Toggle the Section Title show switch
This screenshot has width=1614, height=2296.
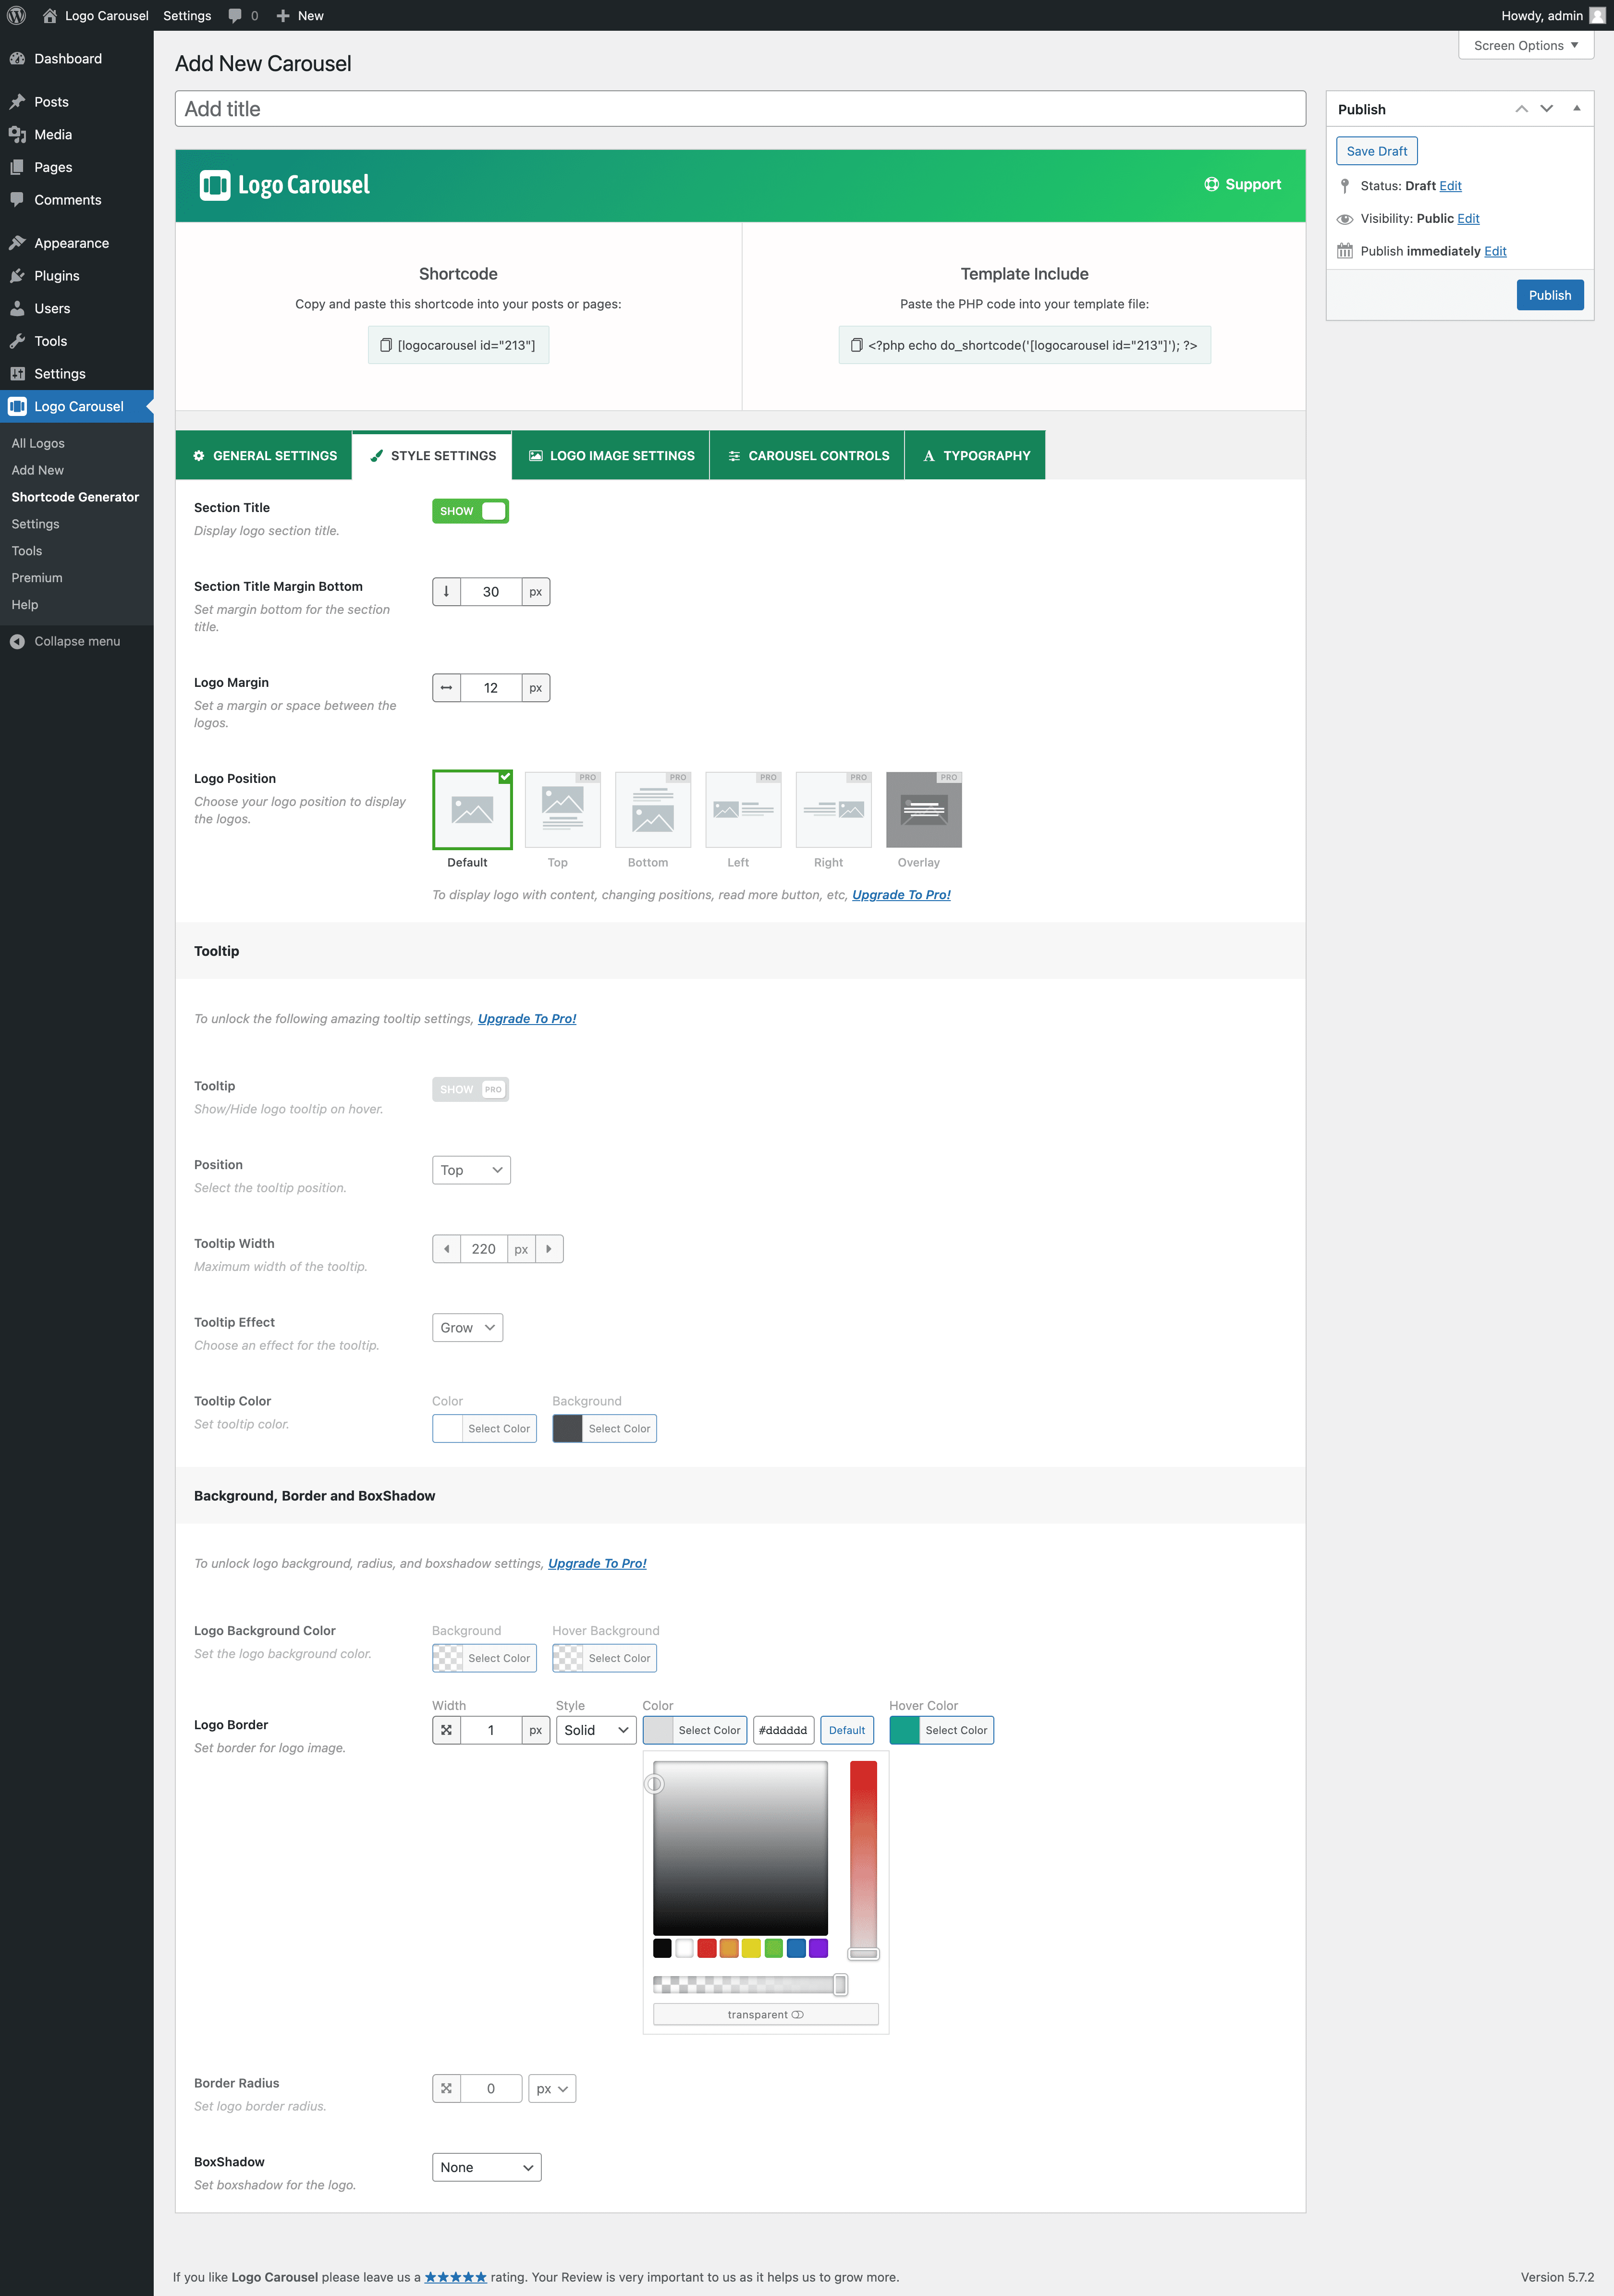coord(470,511)
